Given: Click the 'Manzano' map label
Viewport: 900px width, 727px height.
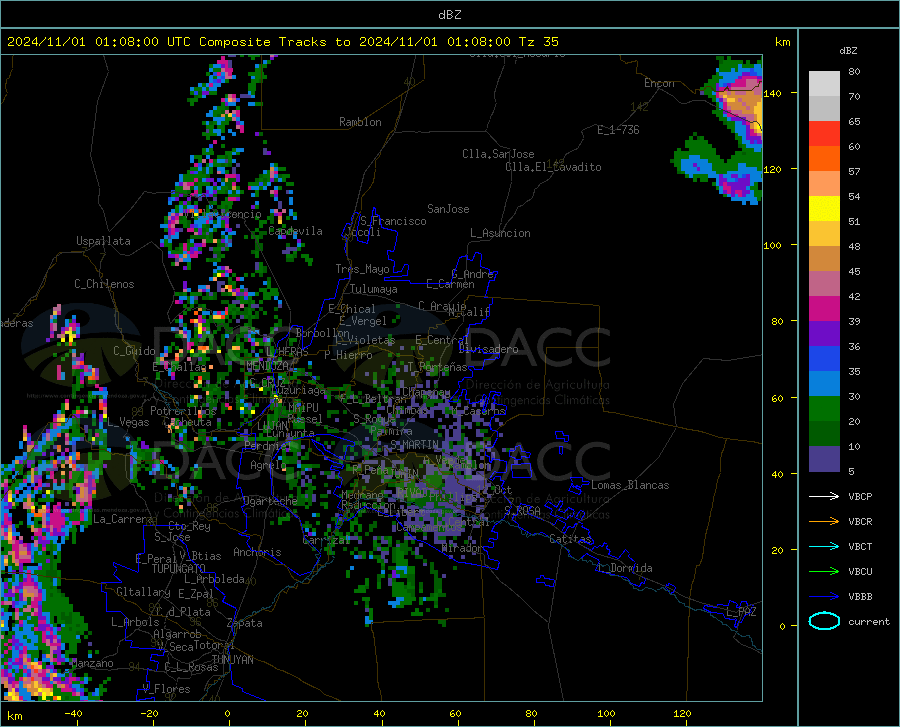Looking at the screenshot, I should coord(92,663).
